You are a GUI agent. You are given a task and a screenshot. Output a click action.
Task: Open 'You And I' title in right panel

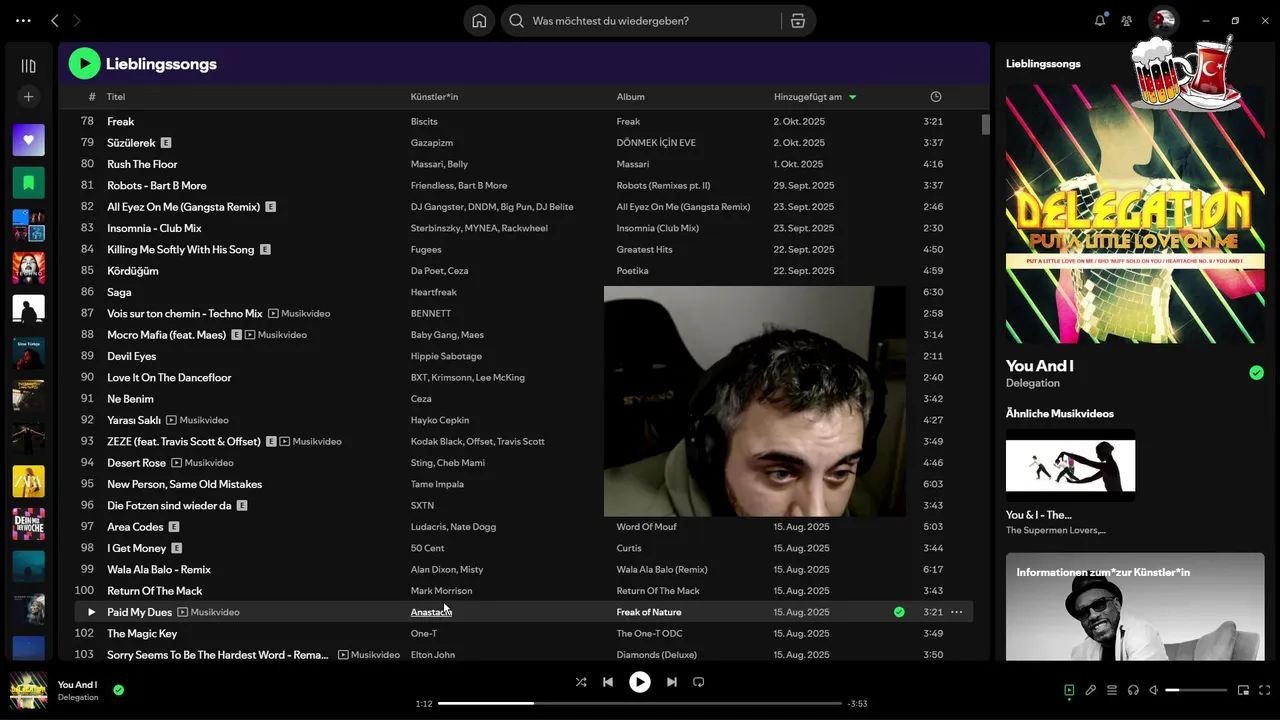click(x=1039, y=366)
